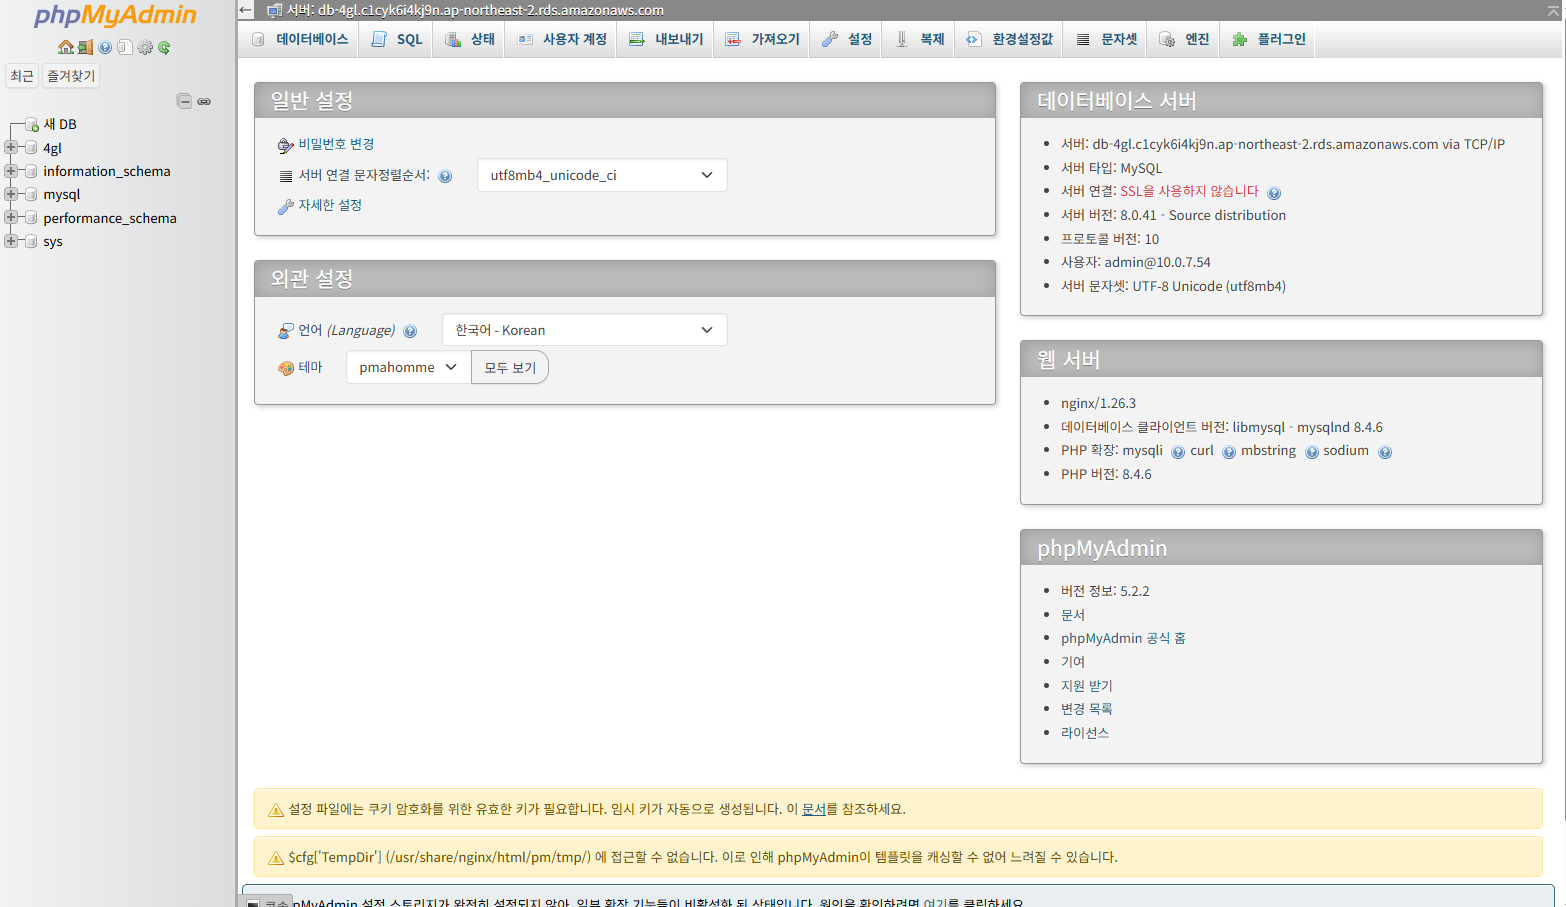The height and width of the screenshot is (907, 1566).
Task: Collapse all tree nodes with the minus icon
Action: tap(184, 101)
